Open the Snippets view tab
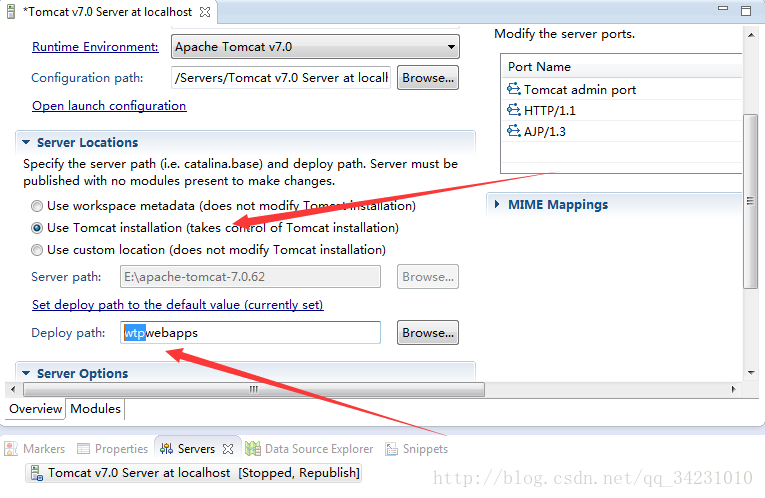This screenshot has width=765, height=498. tap(417, 449)
